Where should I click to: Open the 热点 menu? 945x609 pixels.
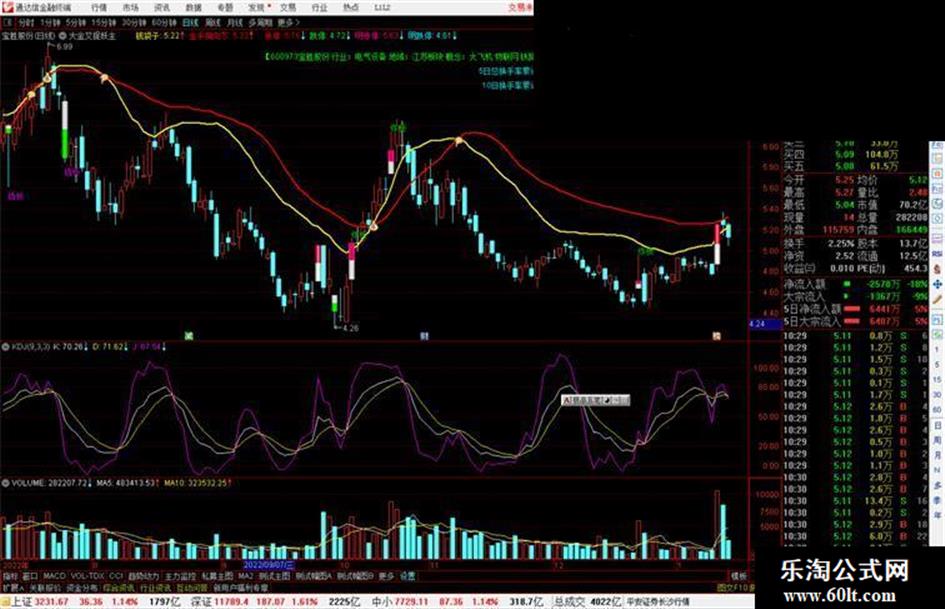point(351,8)
